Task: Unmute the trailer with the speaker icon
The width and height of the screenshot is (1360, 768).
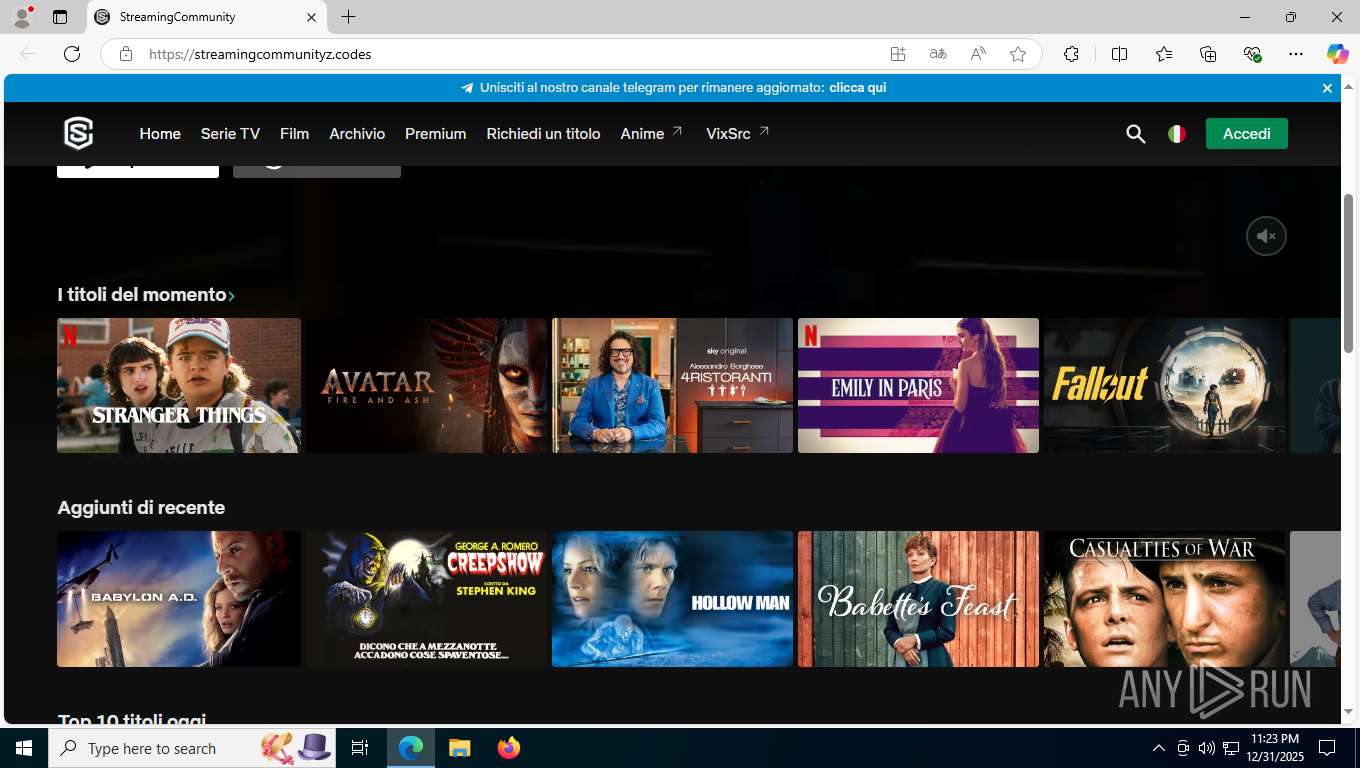Action: [1266, 236]
